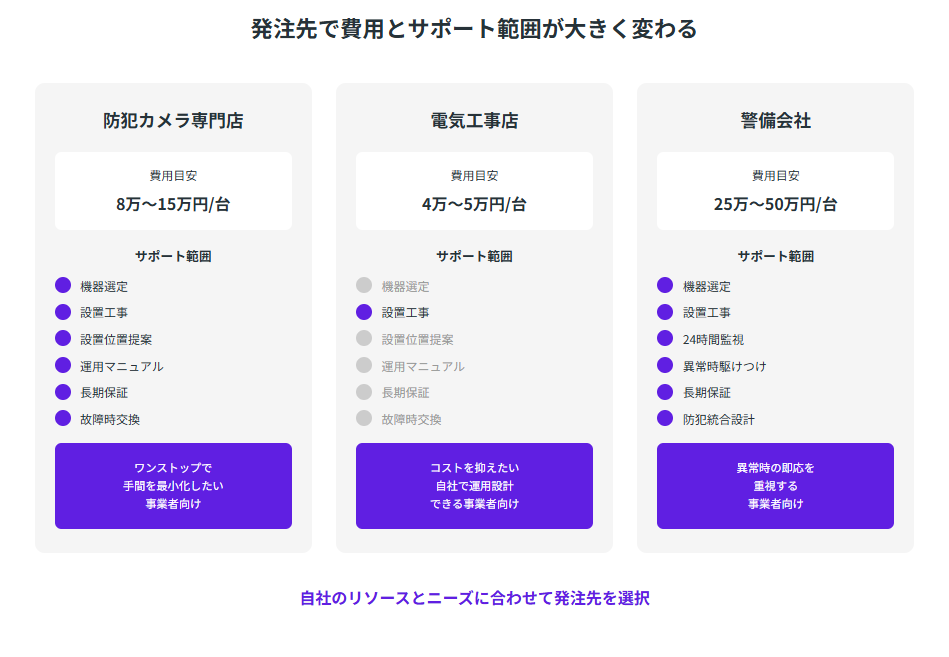Click the bullet dot beside 異常時駆けつけ
The image size is (949, 657).
pos(665,365)
